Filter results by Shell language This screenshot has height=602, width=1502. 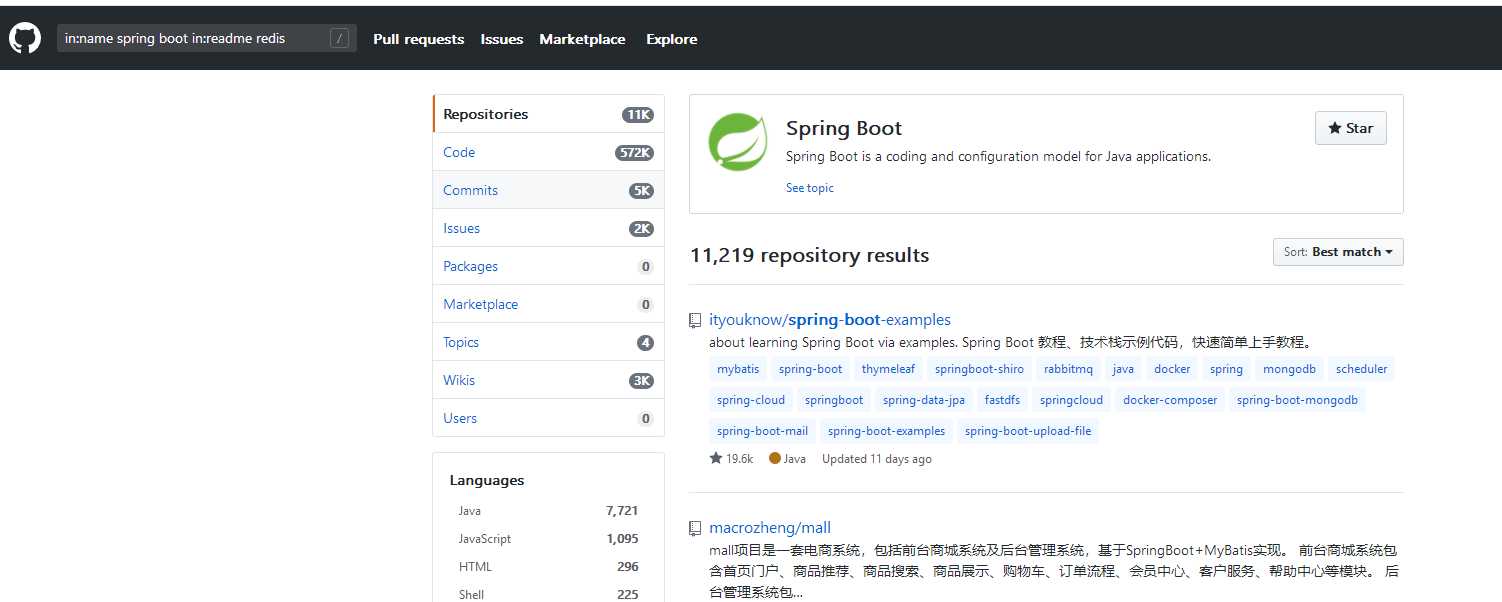[548, 594]
